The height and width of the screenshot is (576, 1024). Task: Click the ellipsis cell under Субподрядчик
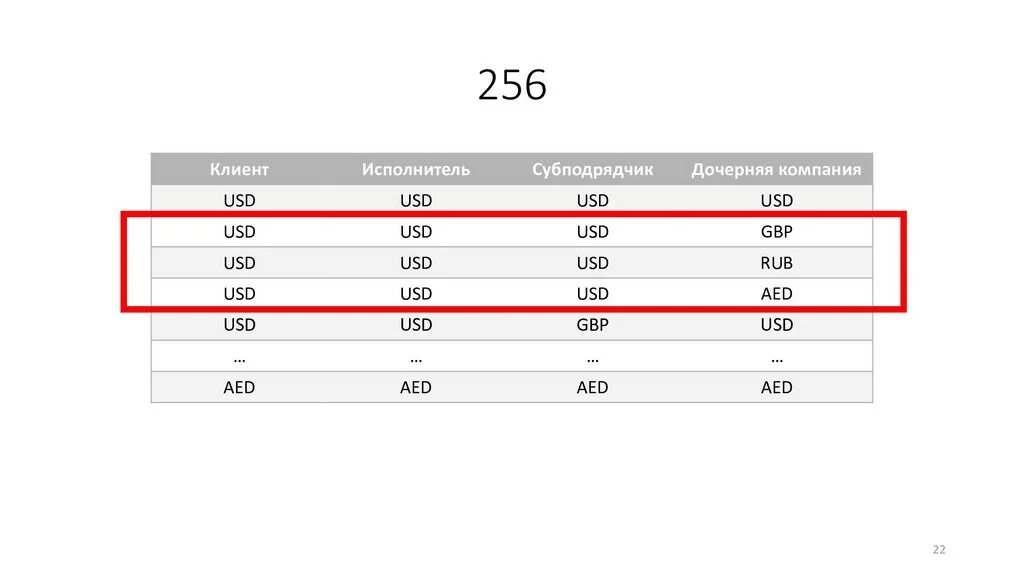tap(592, 356)
